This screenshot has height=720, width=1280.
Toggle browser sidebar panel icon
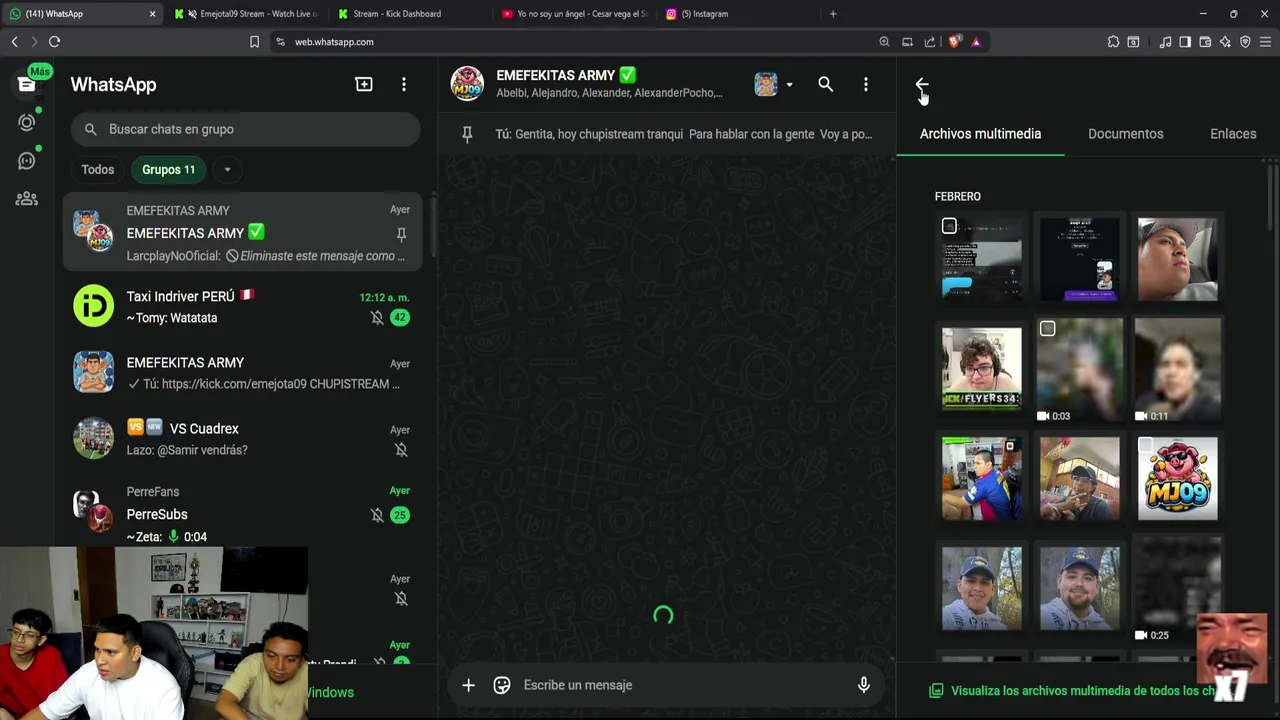1185,41
